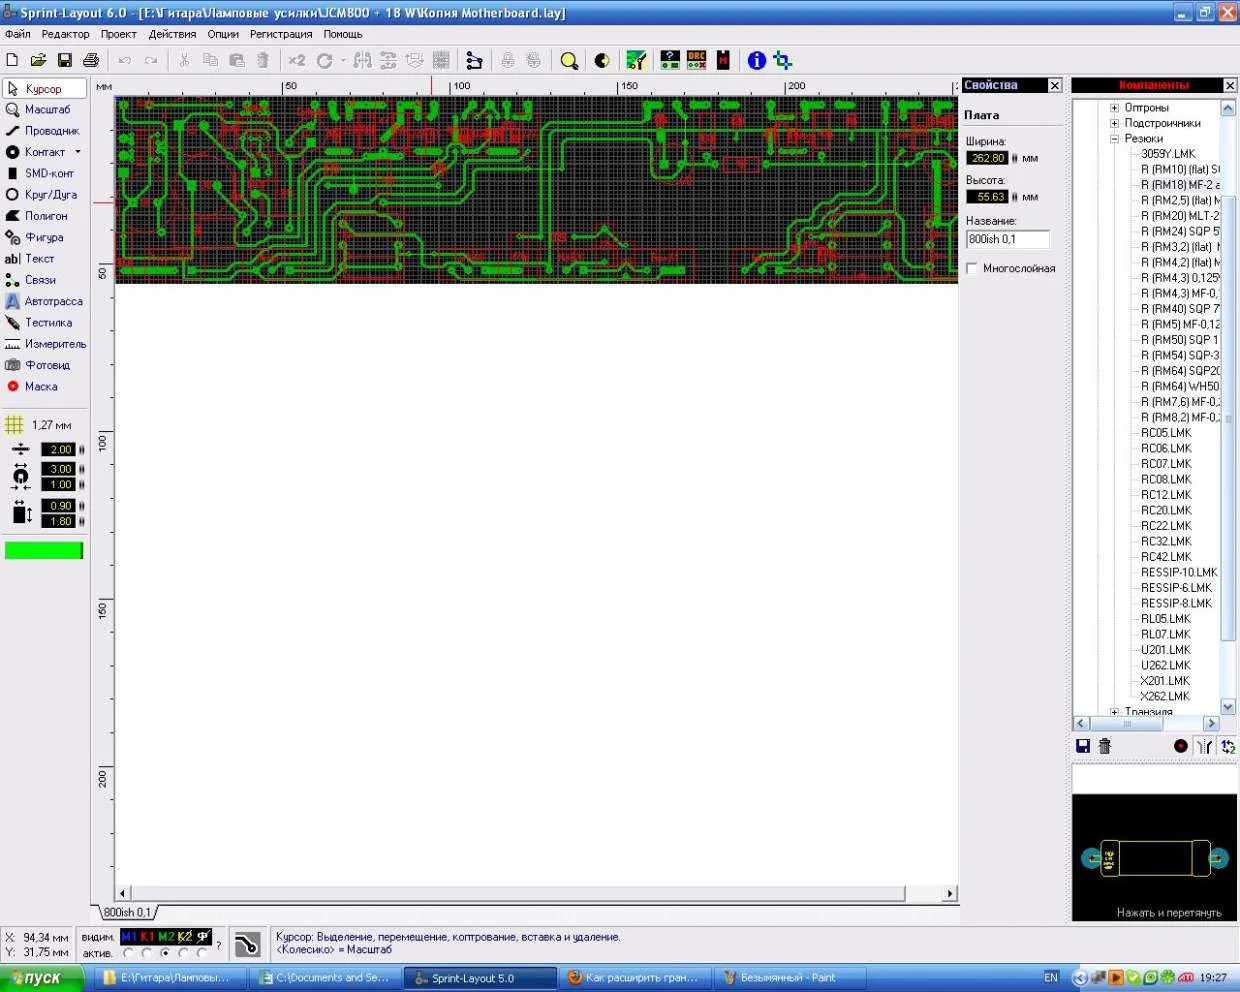Open the Файл menu

pos(18,34)
